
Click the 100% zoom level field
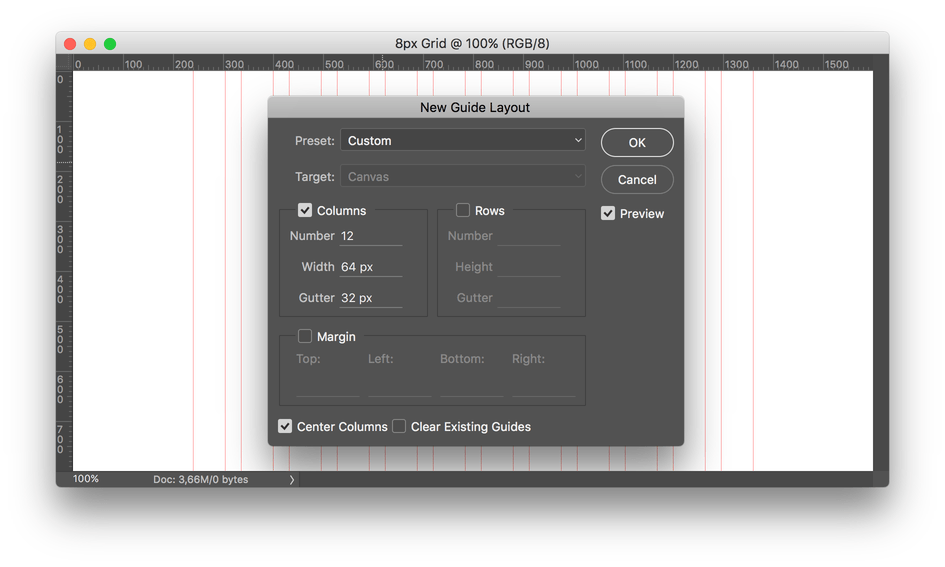pos(87,479)
